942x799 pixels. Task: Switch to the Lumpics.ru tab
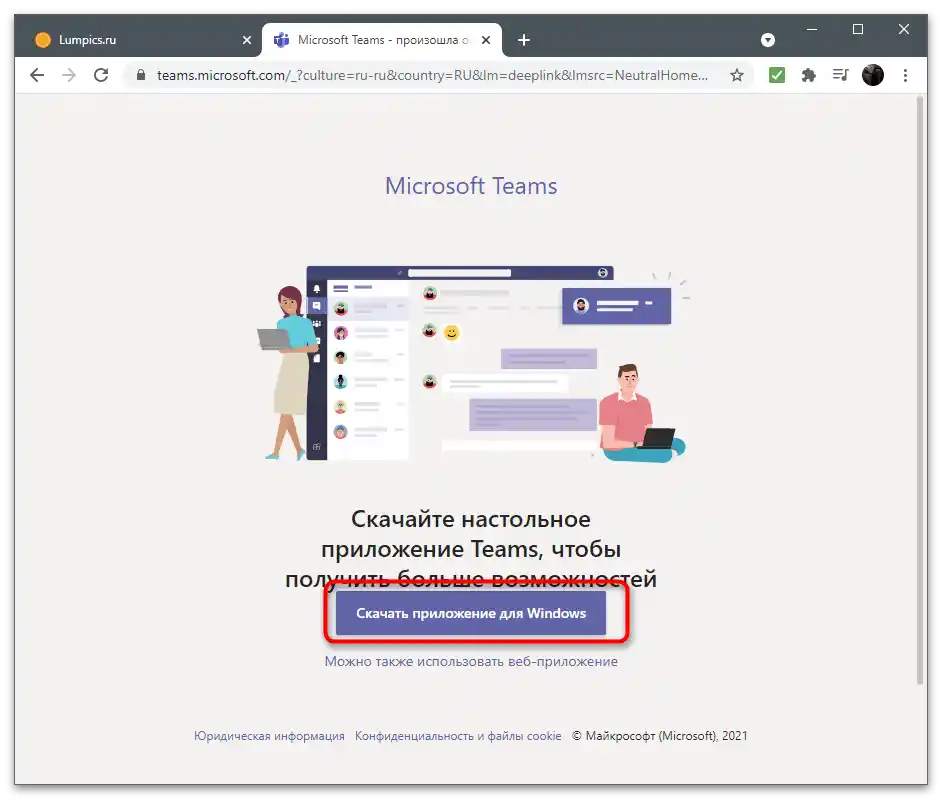[143, 40]
